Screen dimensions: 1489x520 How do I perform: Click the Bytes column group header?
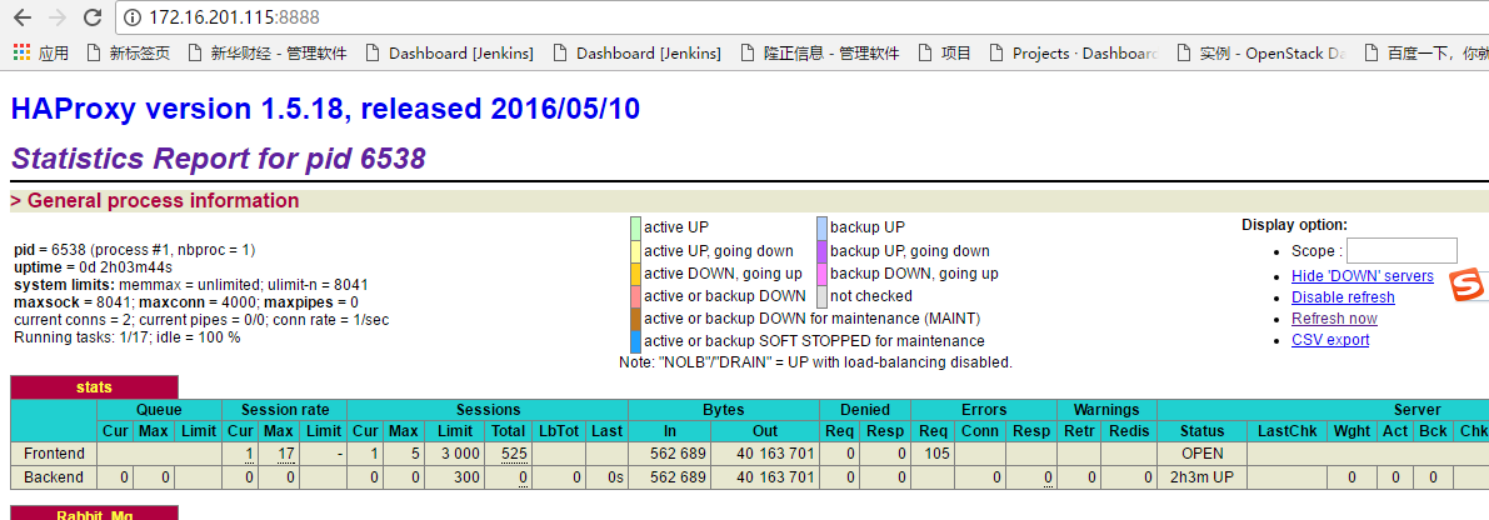(x=724, y=409)
